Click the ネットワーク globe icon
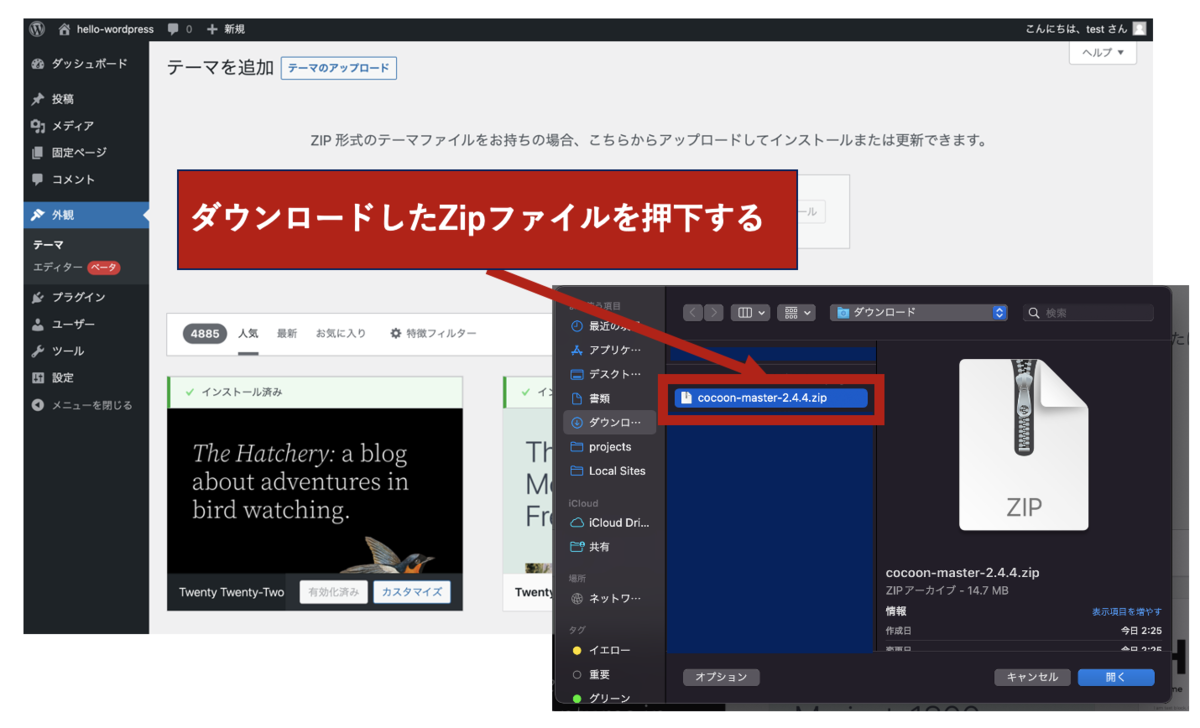This screenshot has height=728, width=1200. click(576, 598)
